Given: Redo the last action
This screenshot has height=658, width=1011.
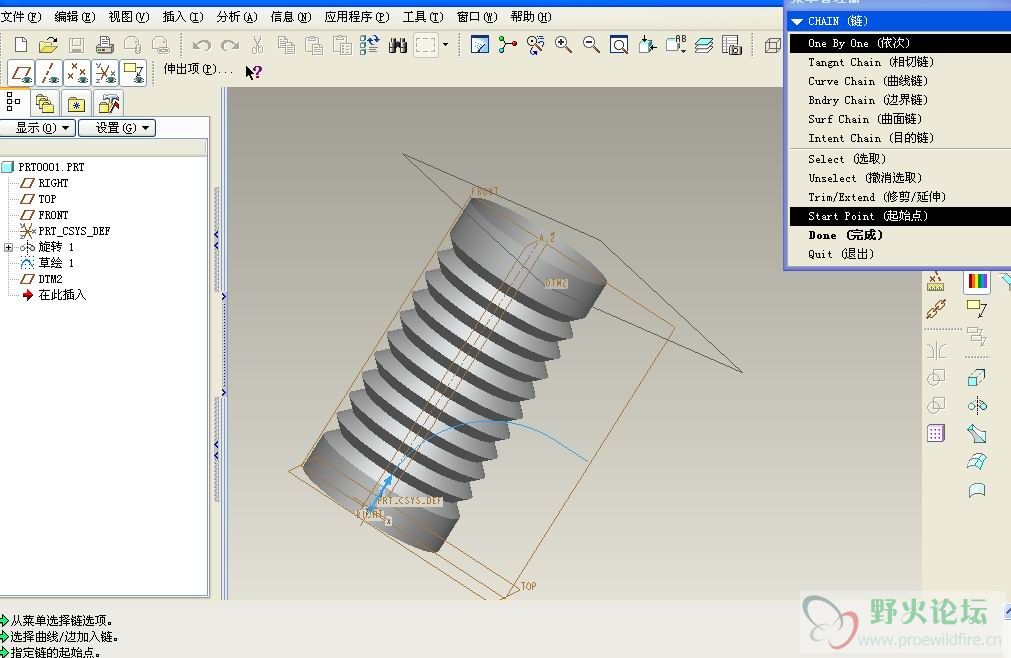Looking at the screenshot, I should click(230, 45).
